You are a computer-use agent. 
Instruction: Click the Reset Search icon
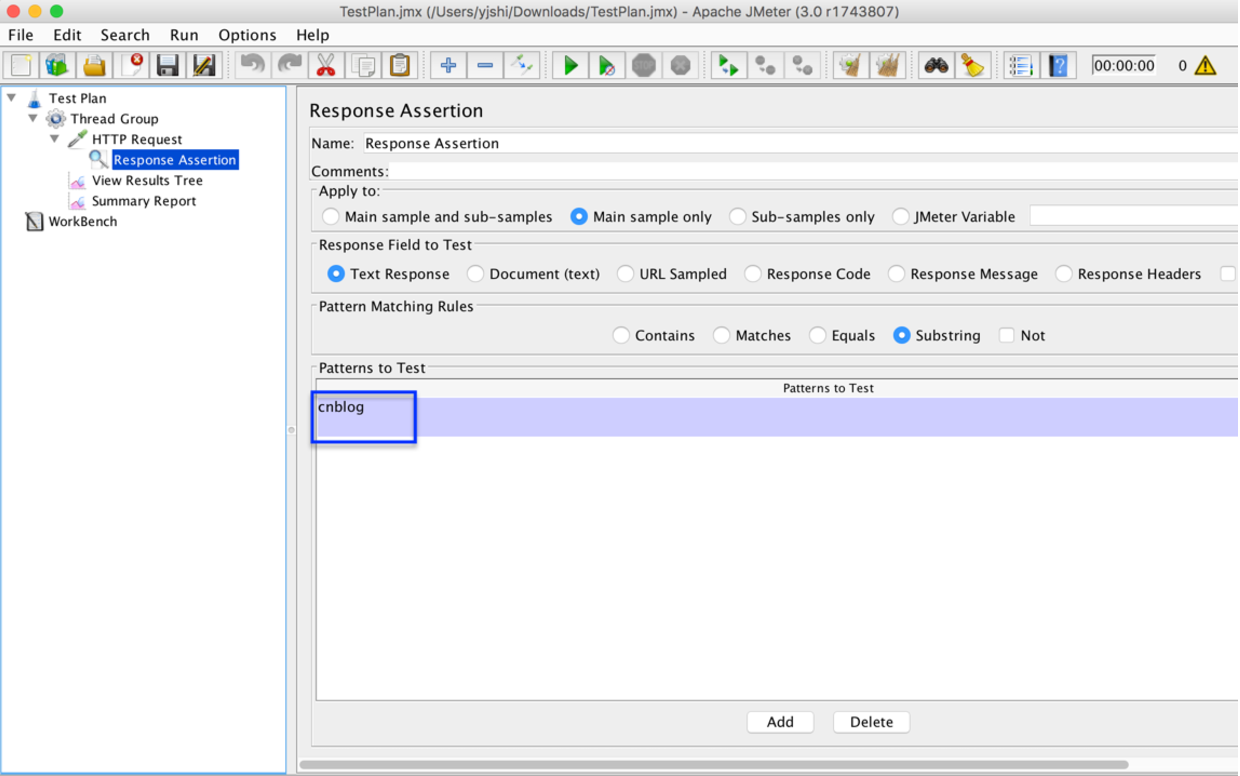973,66
